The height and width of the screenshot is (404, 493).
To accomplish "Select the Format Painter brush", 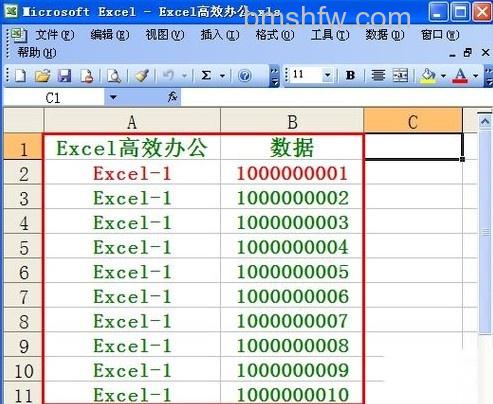I will click(142, 76).
